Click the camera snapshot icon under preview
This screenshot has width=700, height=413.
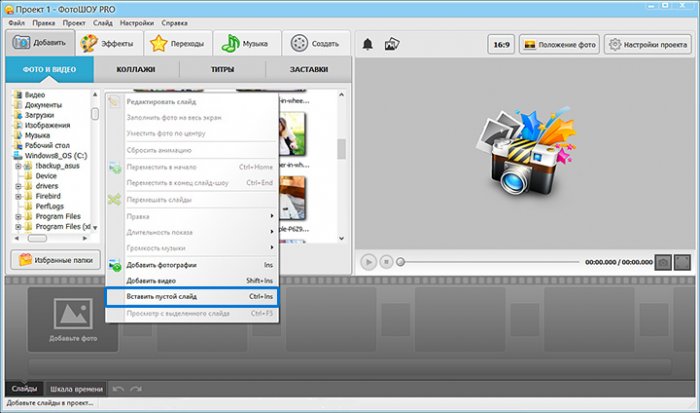click(662, 261)
